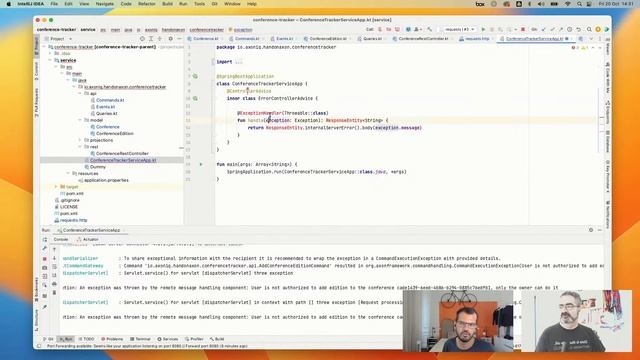Open the TODO tool window button

point(86,339)
